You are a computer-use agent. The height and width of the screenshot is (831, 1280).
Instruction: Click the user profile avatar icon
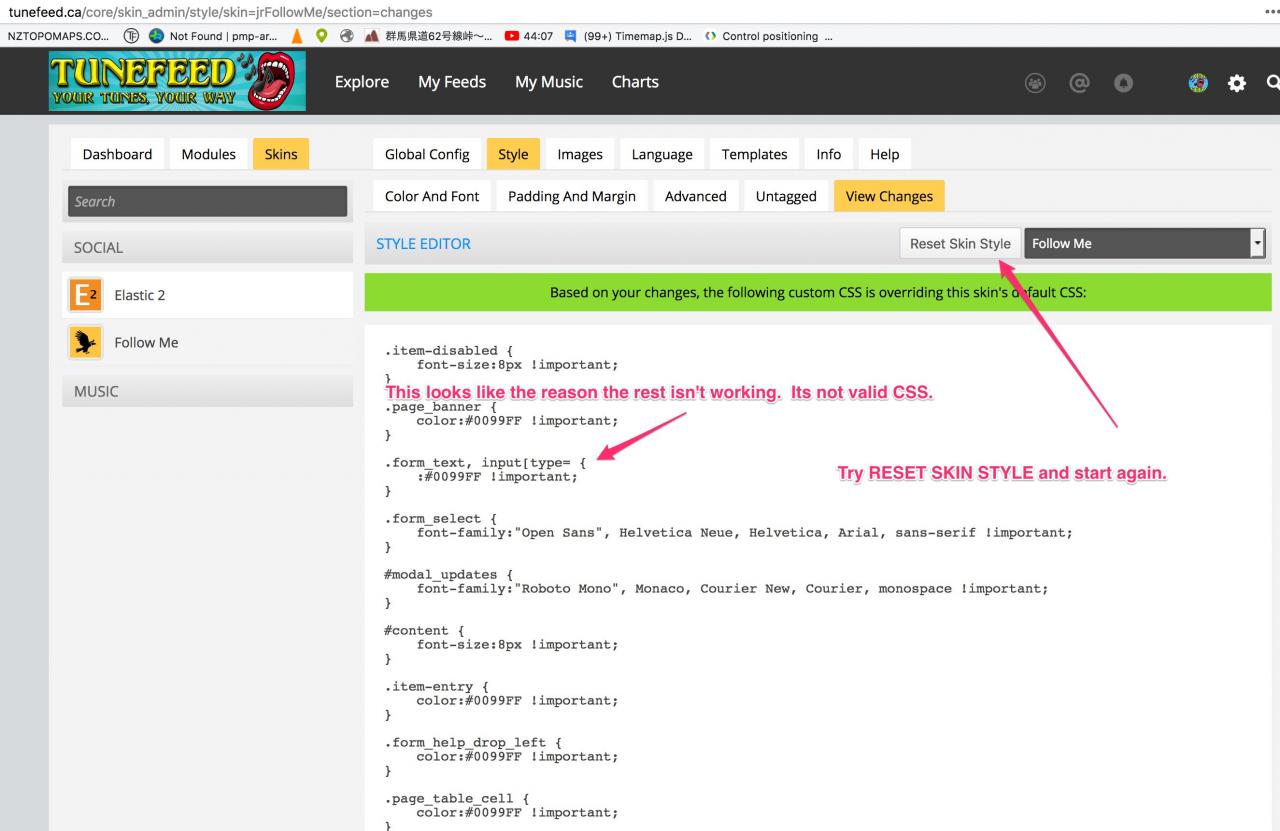pyautogui.click(x=1198, y=84)
